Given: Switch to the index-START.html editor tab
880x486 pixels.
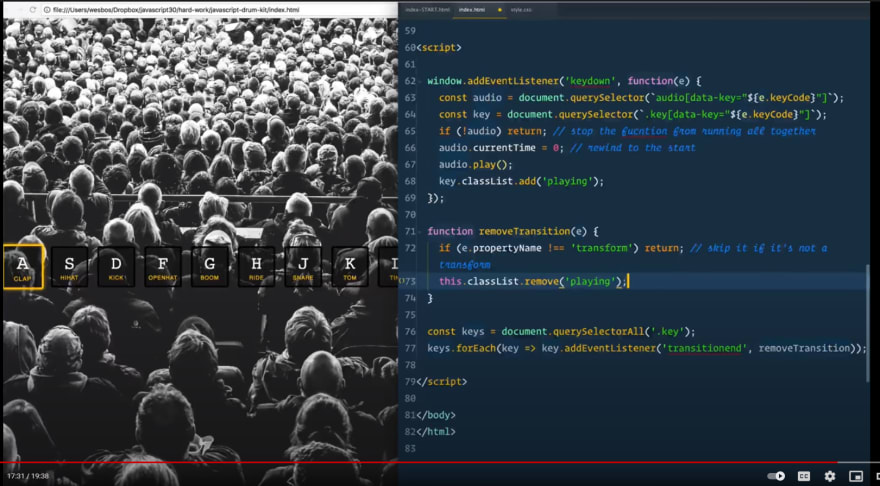Looking at the screenshot, I should pyautogui.click(x=428, y=10).
